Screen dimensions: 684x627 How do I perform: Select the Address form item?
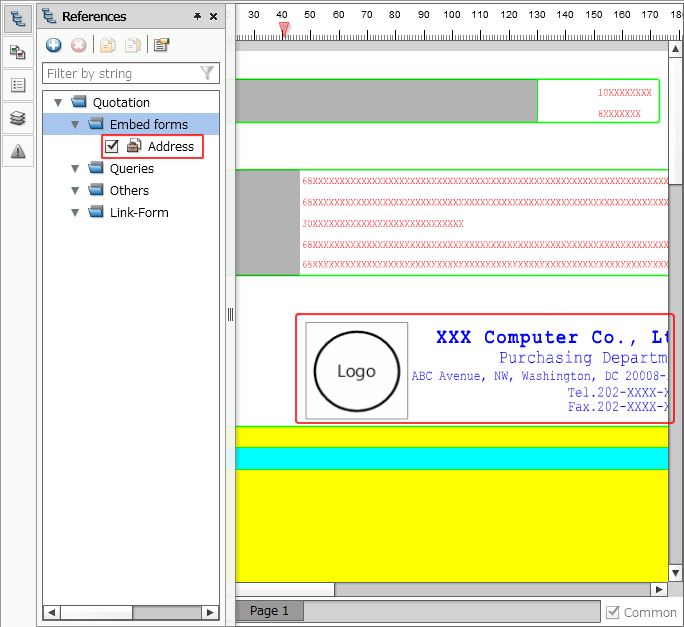tap(171, 146)
